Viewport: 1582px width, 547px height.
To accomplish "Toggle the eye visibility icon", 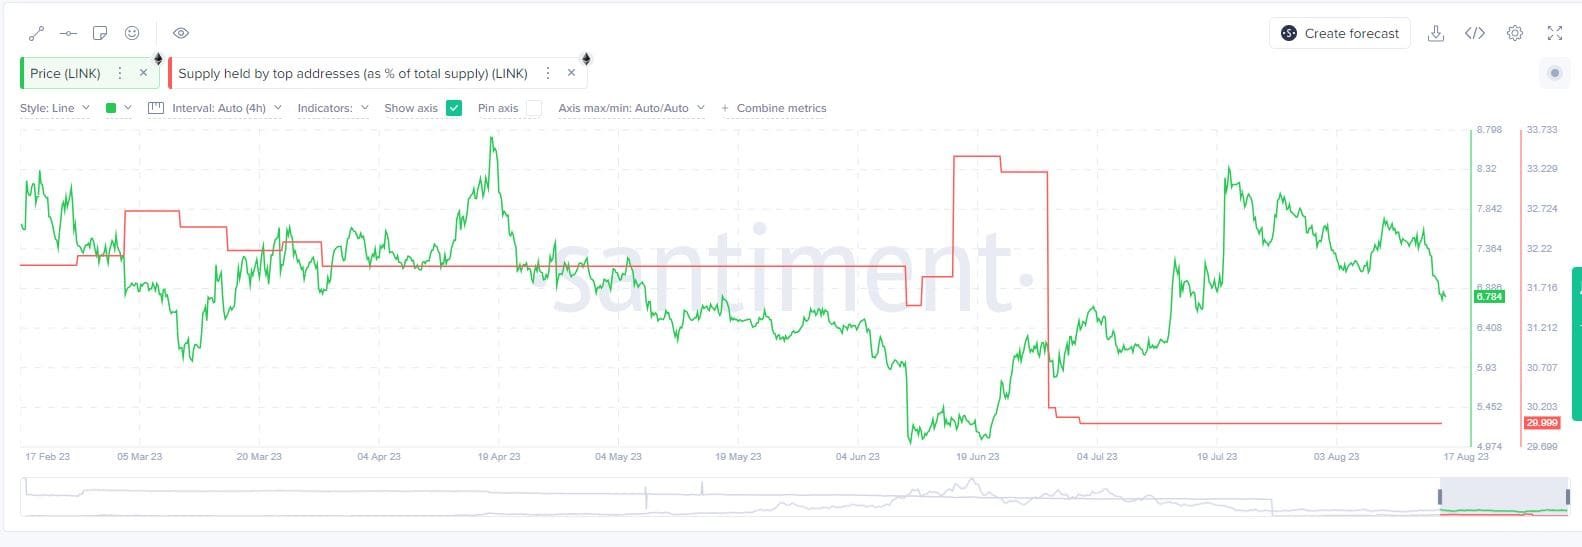I will pos(181,33).
